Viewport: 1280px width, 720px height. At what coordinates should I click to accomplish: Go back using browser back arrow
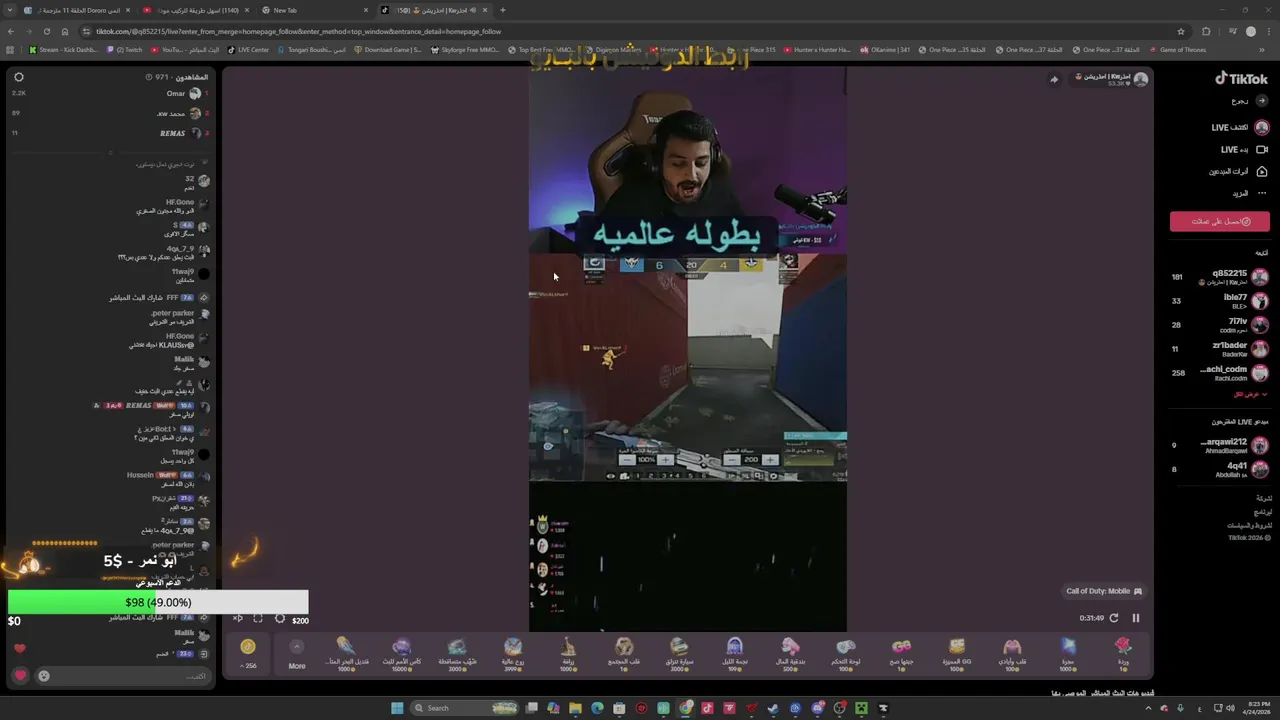coord(11,31)
